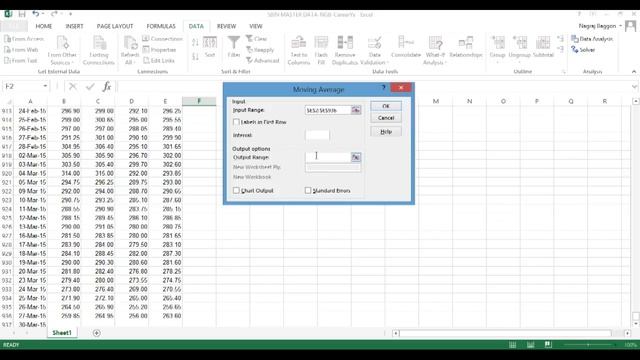Check Labels in First Row
This screenshot has height=360, width=640.
click(236, 122)
